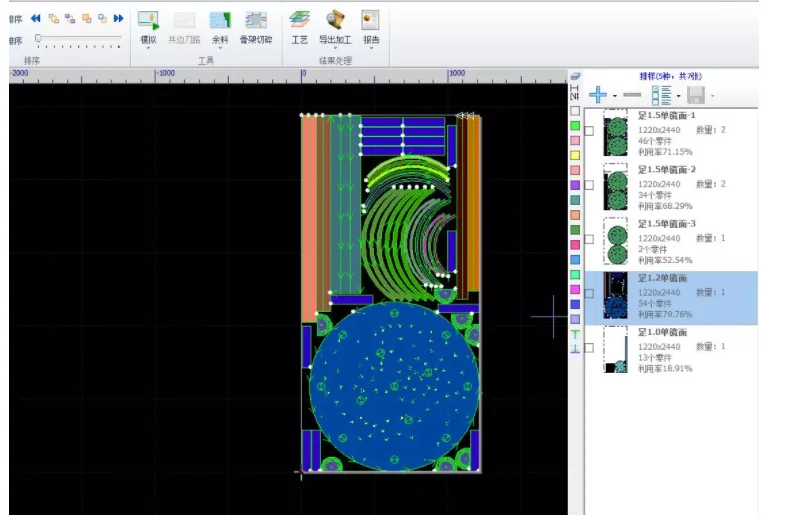Jump to first nest with double-left arrow
The height and width of the screenshot is (520, 807).
pyautogui.click(x=36, y=18)
